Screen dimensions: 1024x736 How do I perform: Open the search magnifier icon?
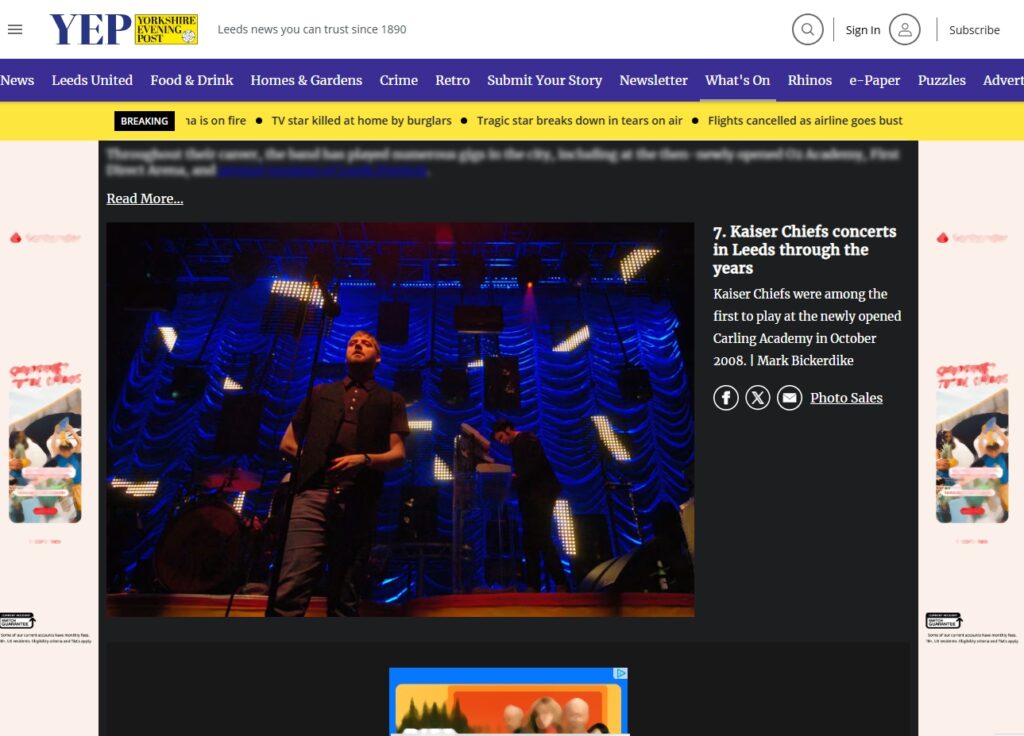coord(807,29)
